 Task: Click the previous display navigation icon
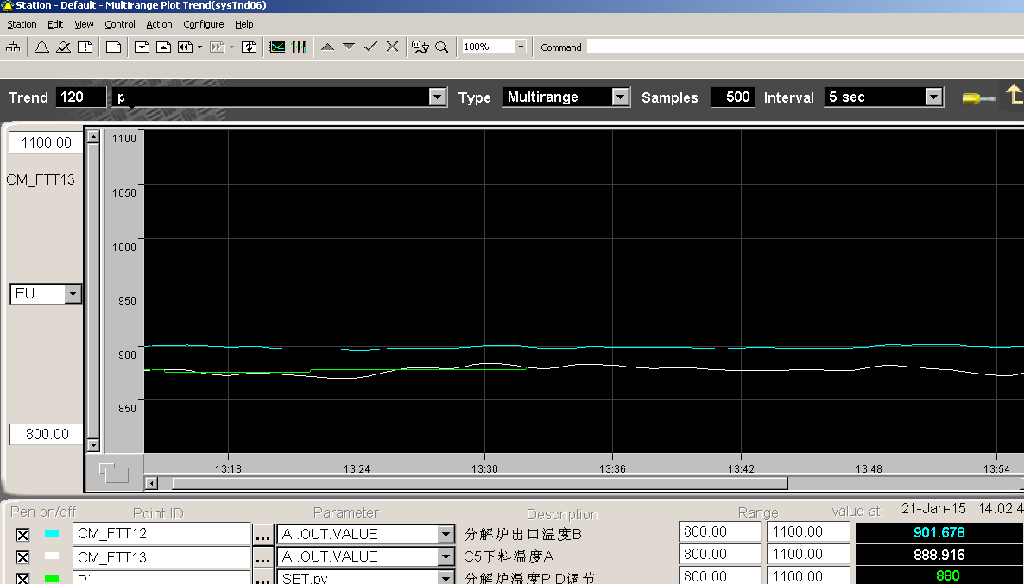click(x=185, y=47)
